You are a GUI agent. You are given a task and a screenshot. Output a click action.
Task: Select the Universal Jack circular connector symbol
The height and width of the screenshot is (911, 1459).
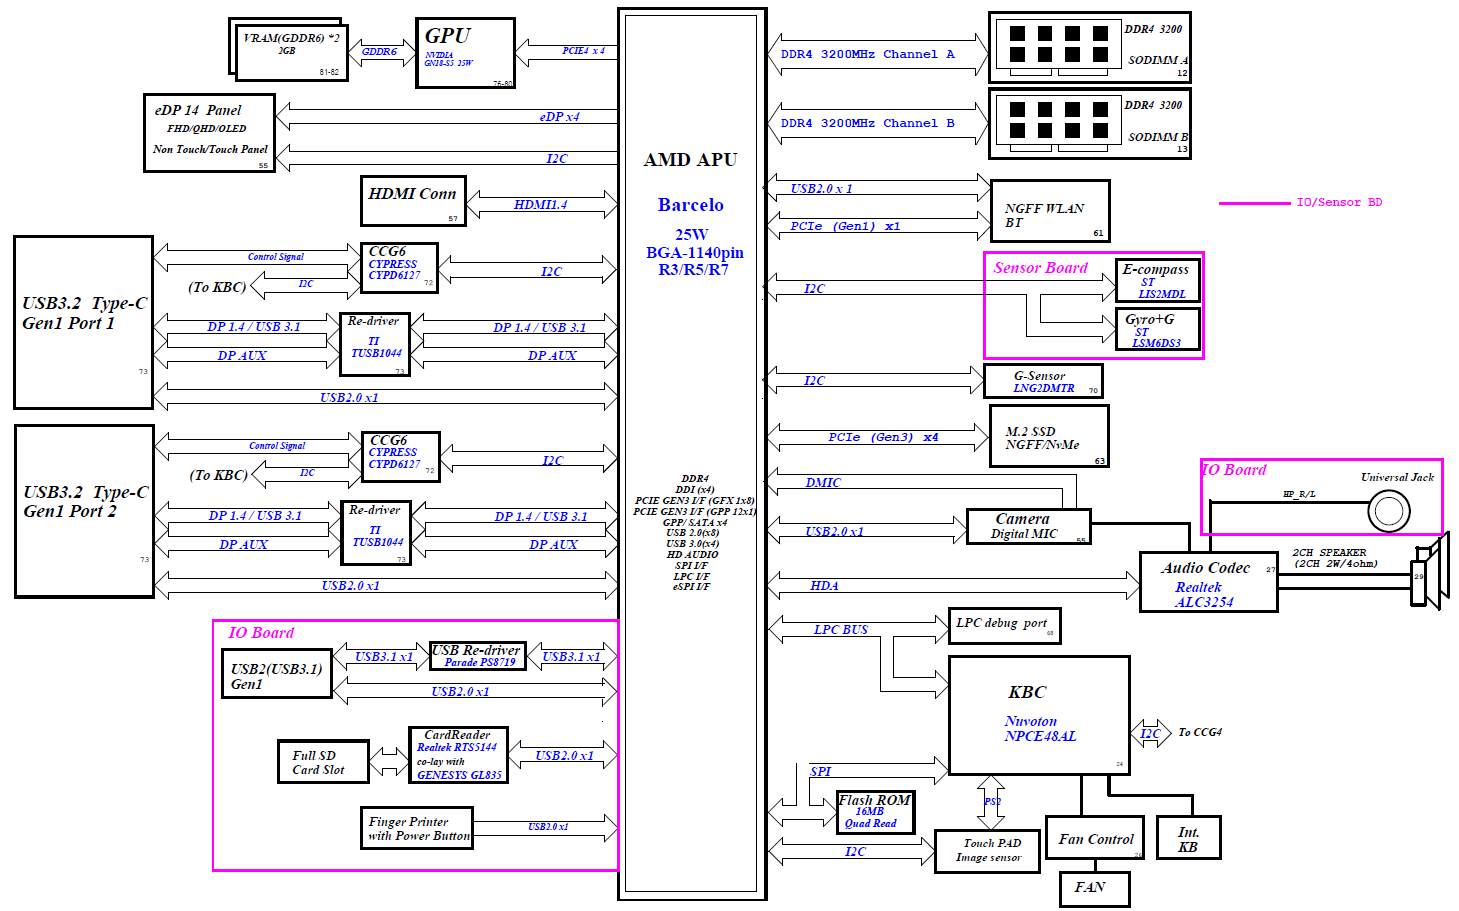(1388, 512)
